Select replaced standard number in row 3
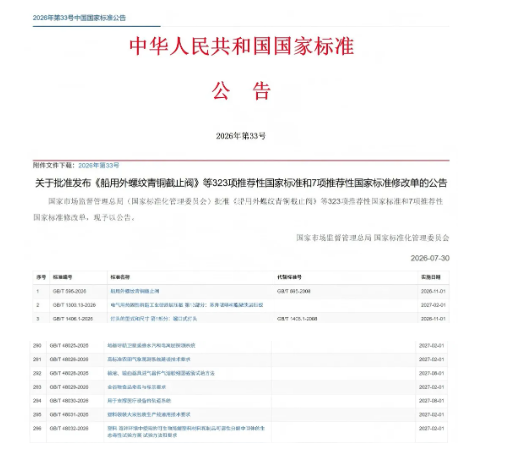The image size is (516, 450). coord(297,319)
